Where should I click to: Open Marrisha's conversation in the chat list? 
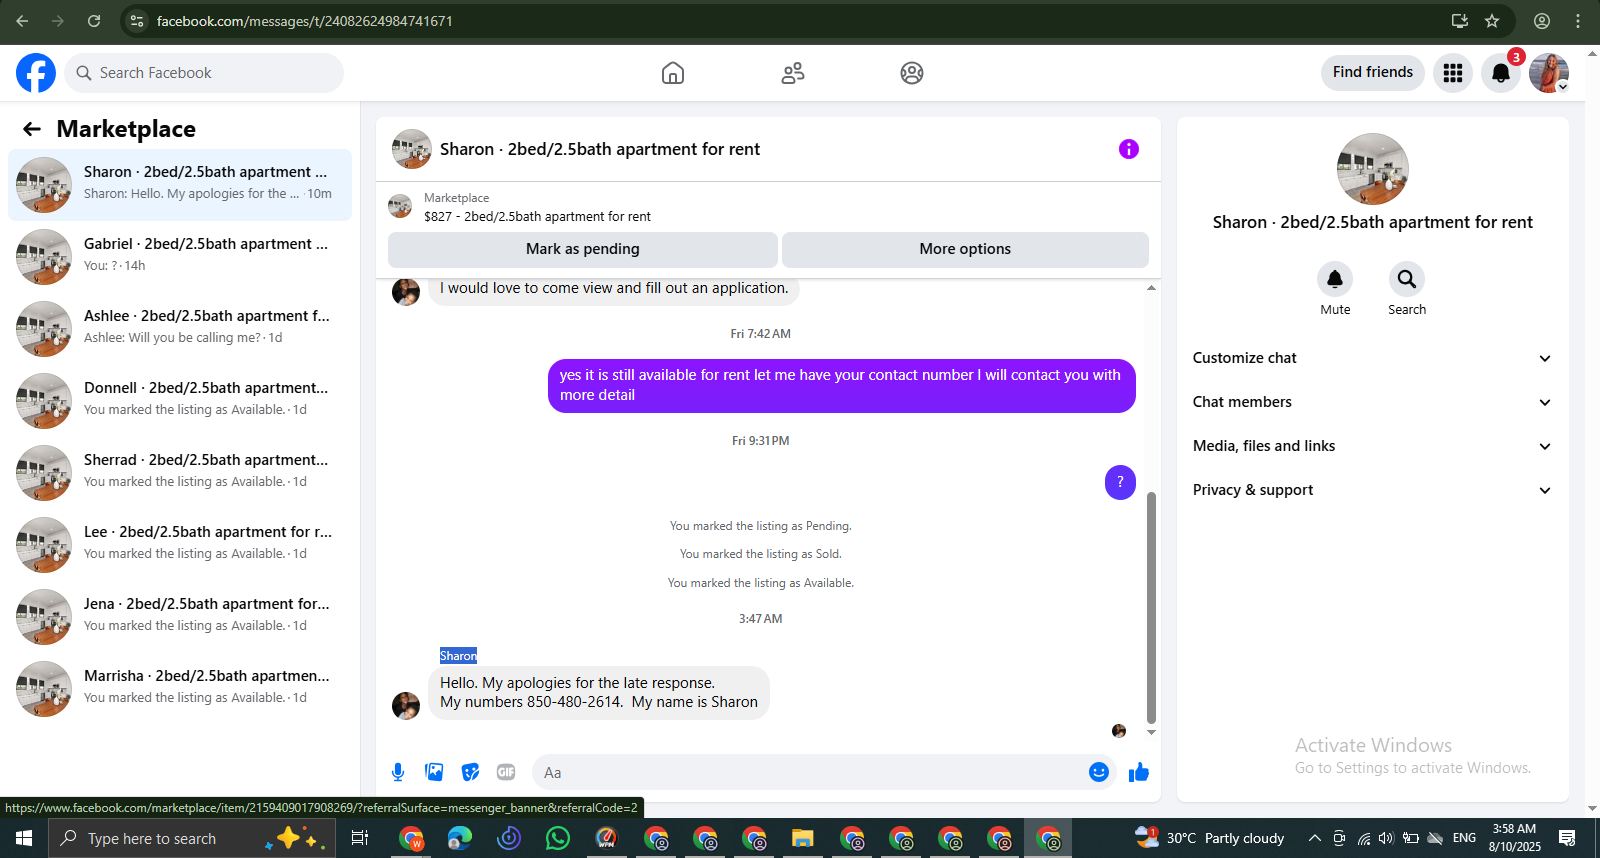(x=180, y=689)
